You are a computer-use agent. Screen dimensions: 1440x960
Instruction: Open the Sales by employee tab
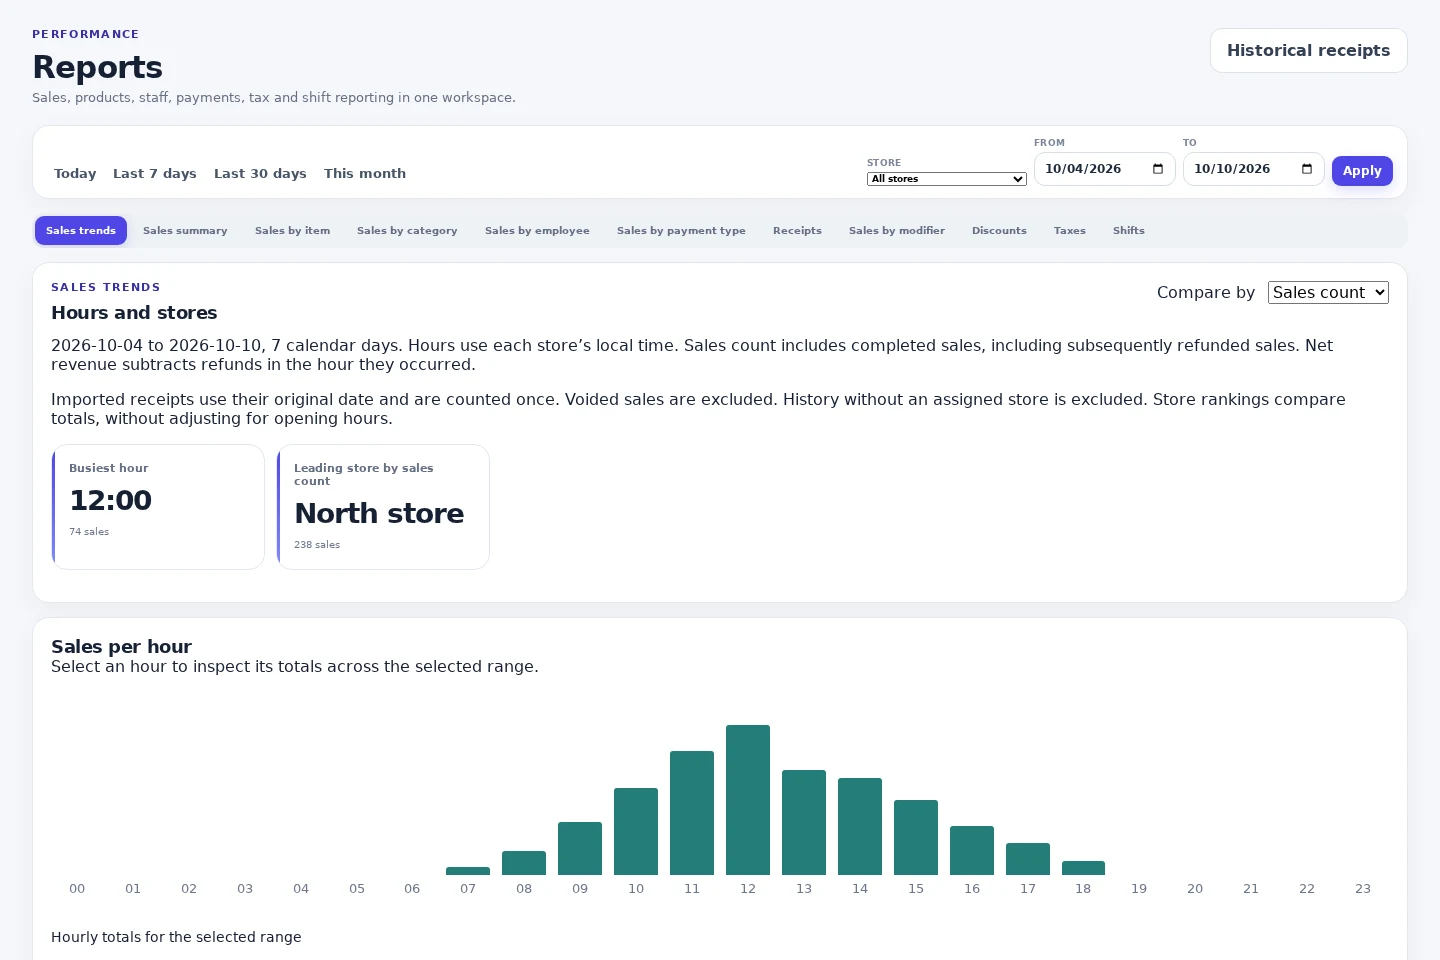click(537, 231)
